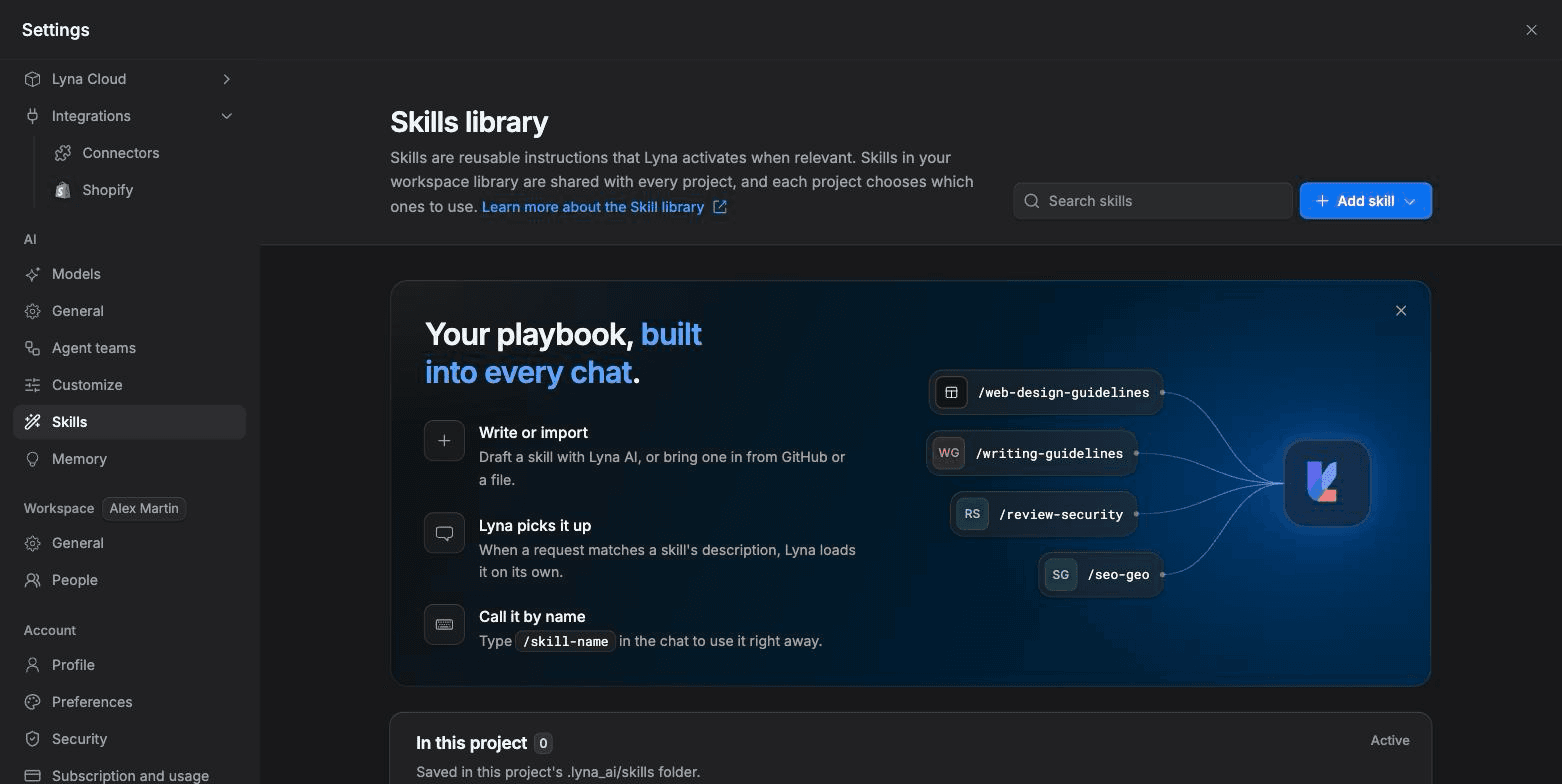The height and width of the screenshot is (784, 1562).
Task: Open the Customize settings page
Action: [x=129, y=385]
